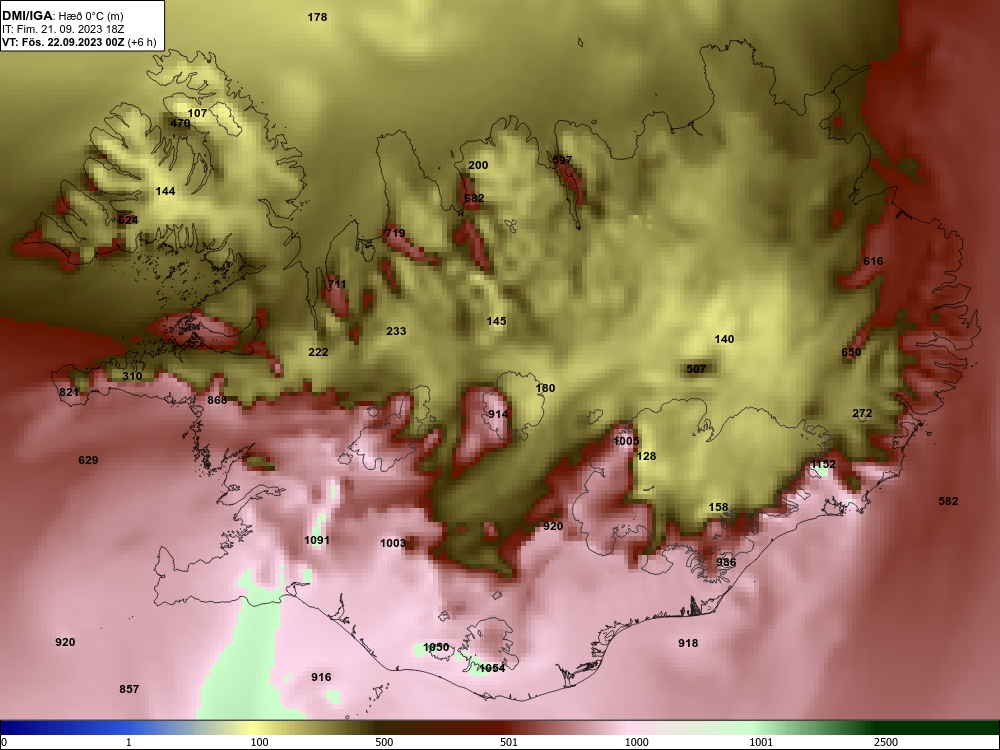Click the map value 616
The height and width of the screenshot is (750, 1000).
click(873, 261)
